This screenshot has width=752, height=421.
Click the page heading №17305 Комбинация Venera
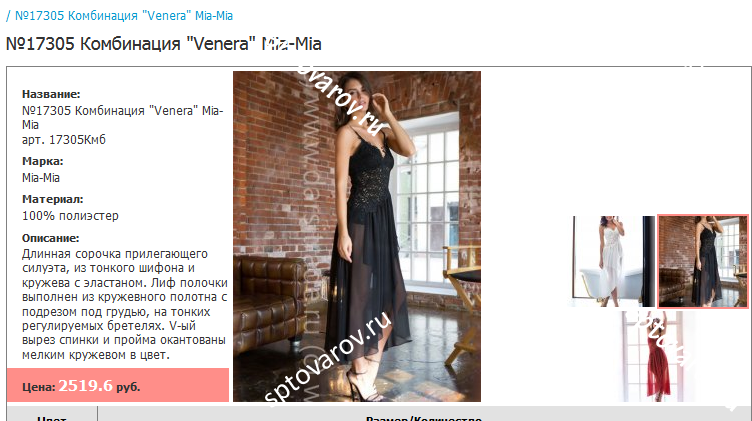point(164,44)
